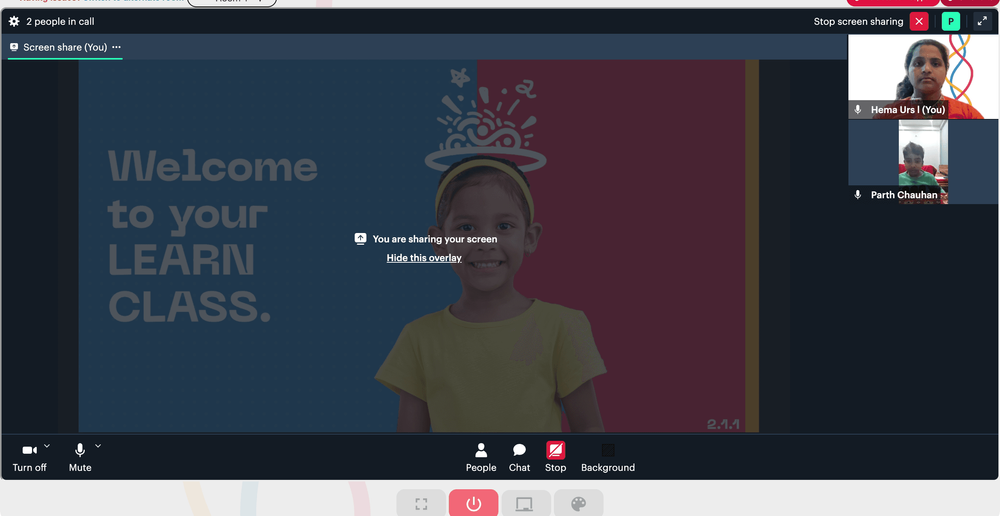Viewport: 1000px width, 516px height.
Task: Click 'Stop screen sharing' label
Action: tap(858, 22)
